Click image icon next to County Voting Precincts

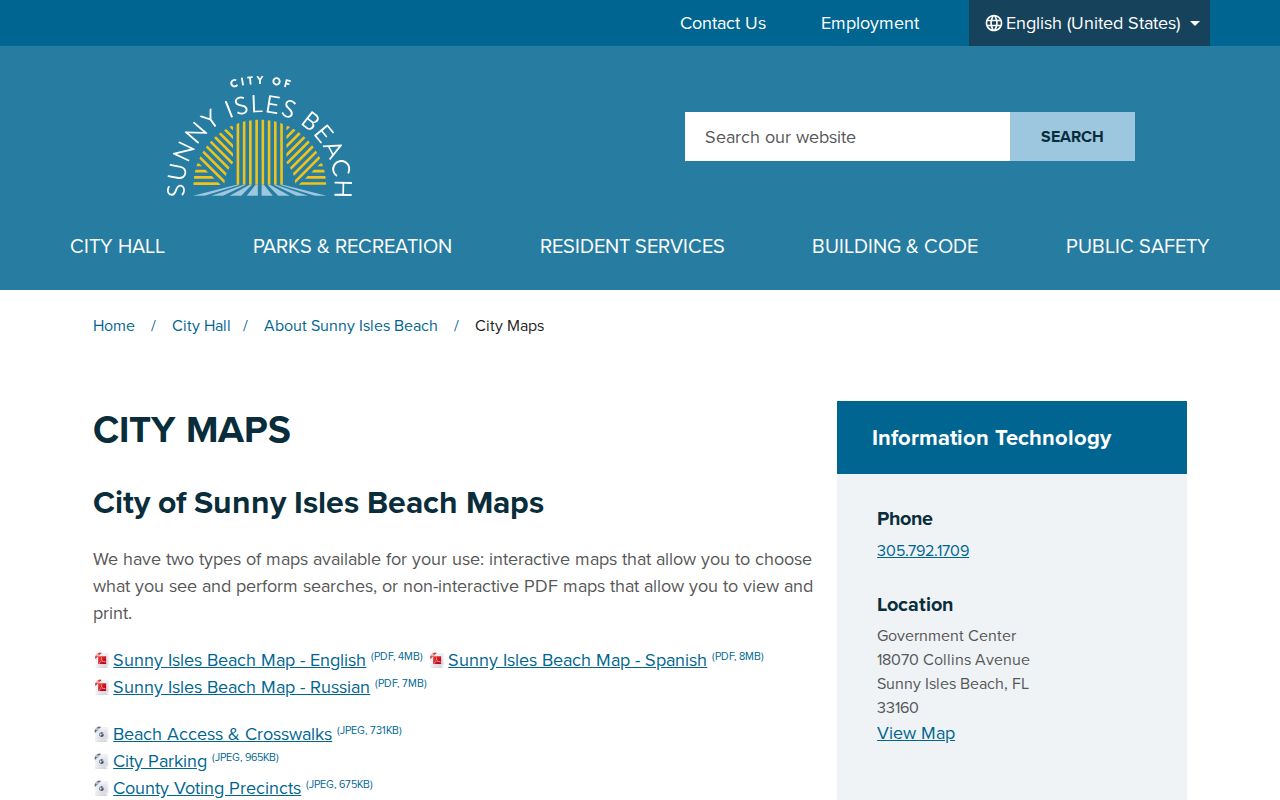101,788
